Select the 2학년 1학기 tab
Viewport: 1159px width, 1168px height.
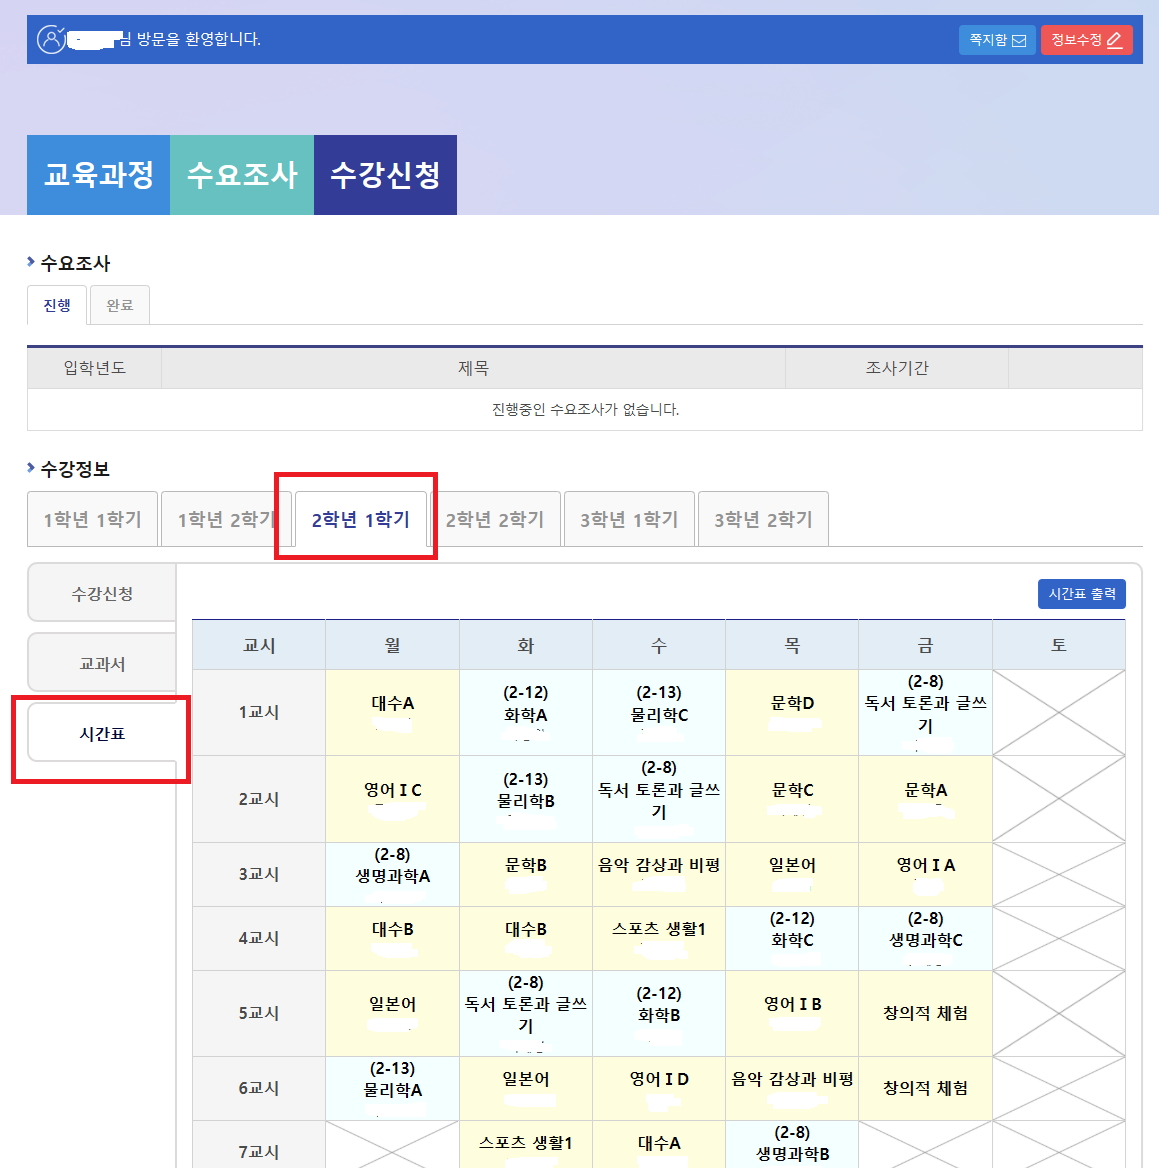click(361, 519)
